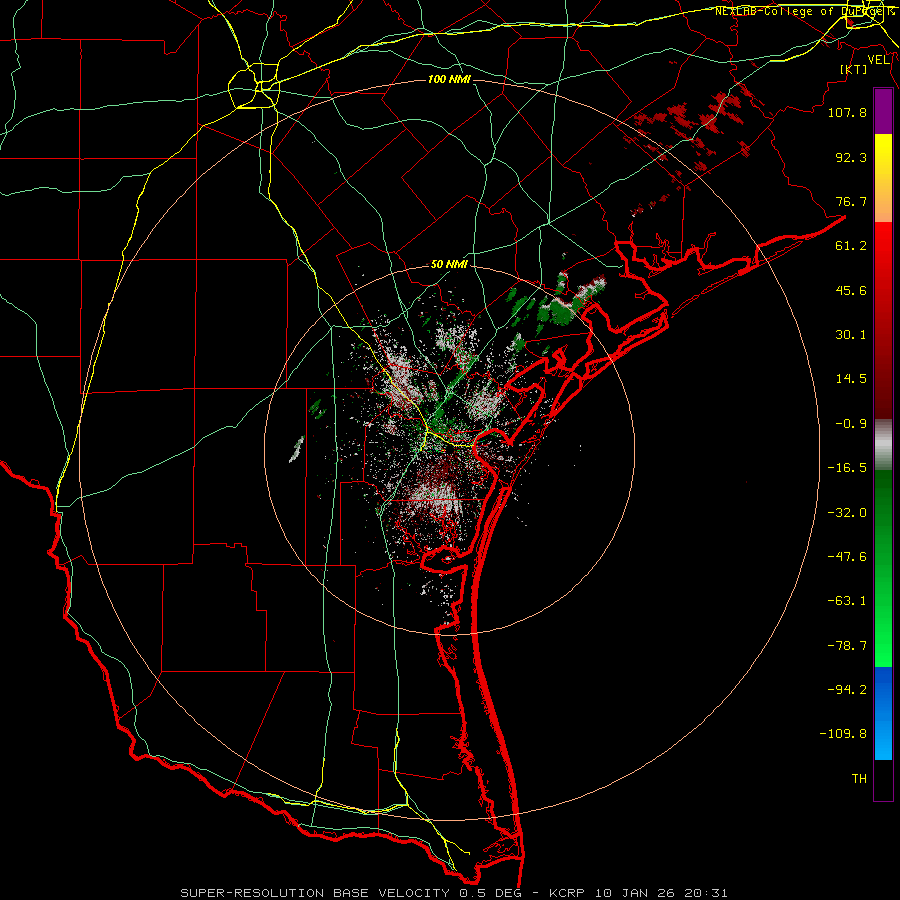
Task: Pick the purple segment of velocity color bar
Action: [883, 111]
